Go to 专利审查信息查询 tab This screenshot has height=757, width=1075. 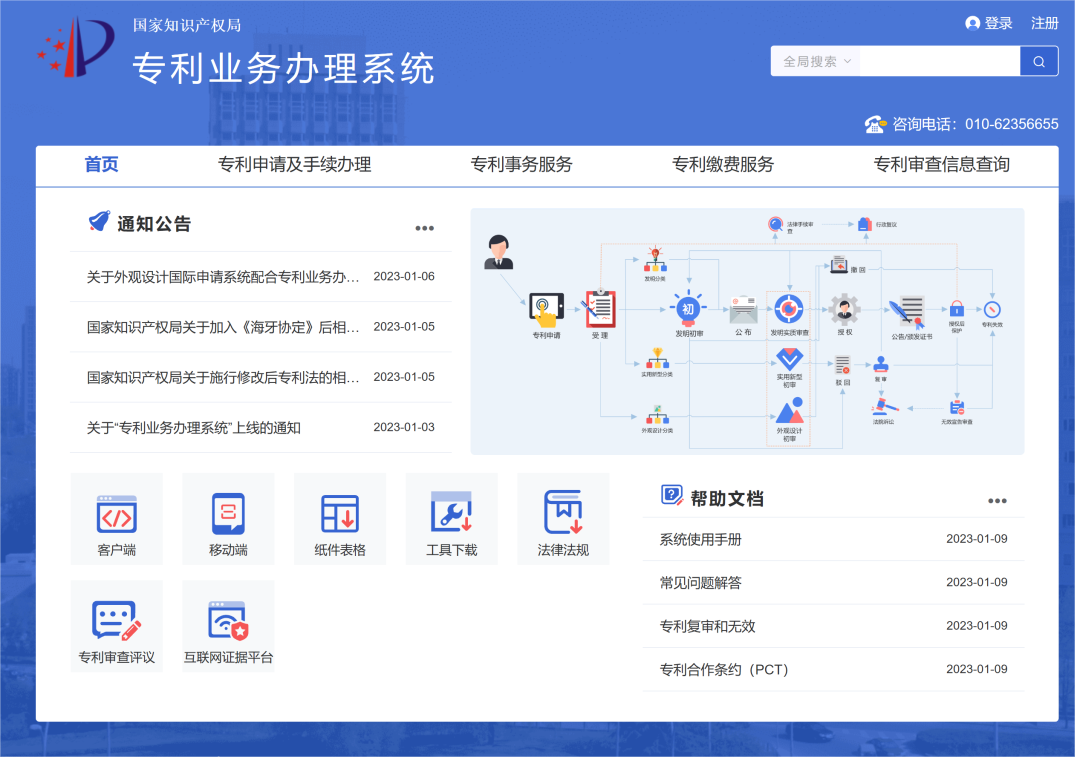pyautogui.click(x=941, y=165)
